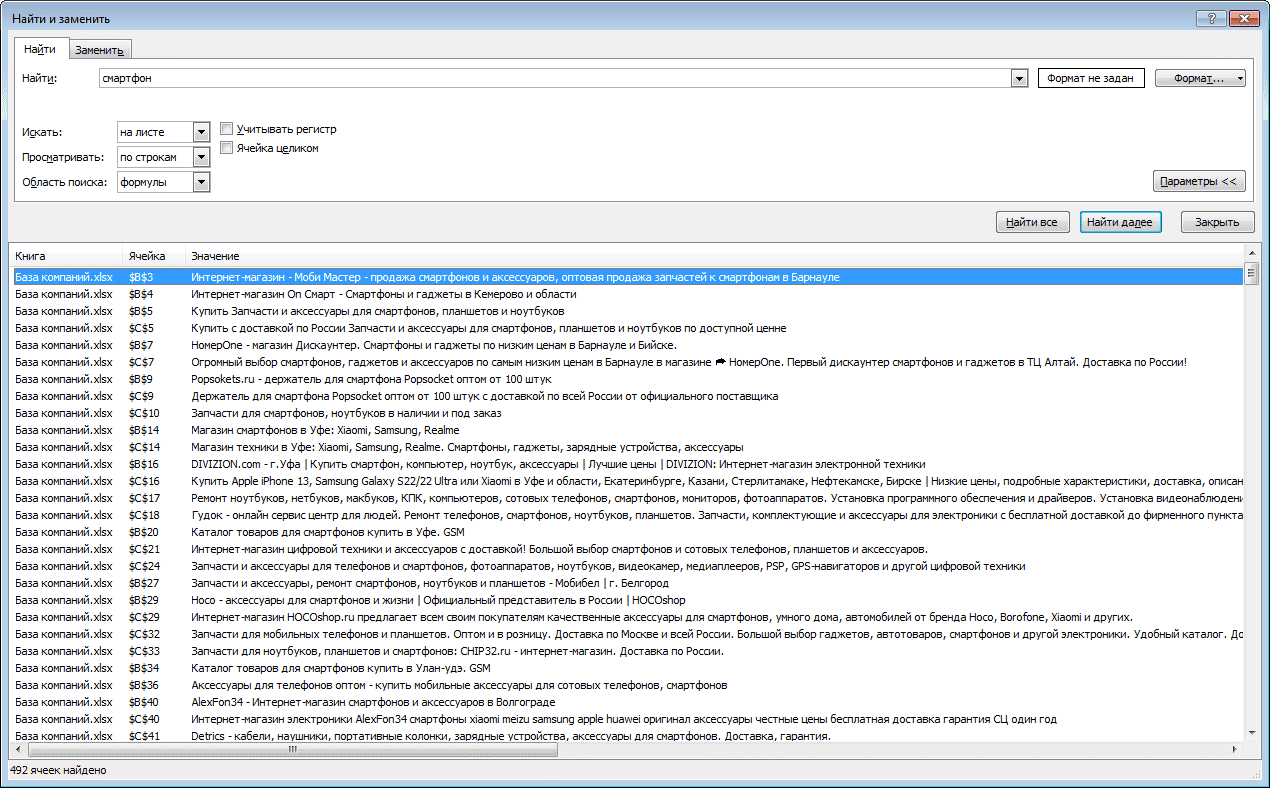Select result row for cell $C$5
1270x788 pixels.
pos(627,328)
